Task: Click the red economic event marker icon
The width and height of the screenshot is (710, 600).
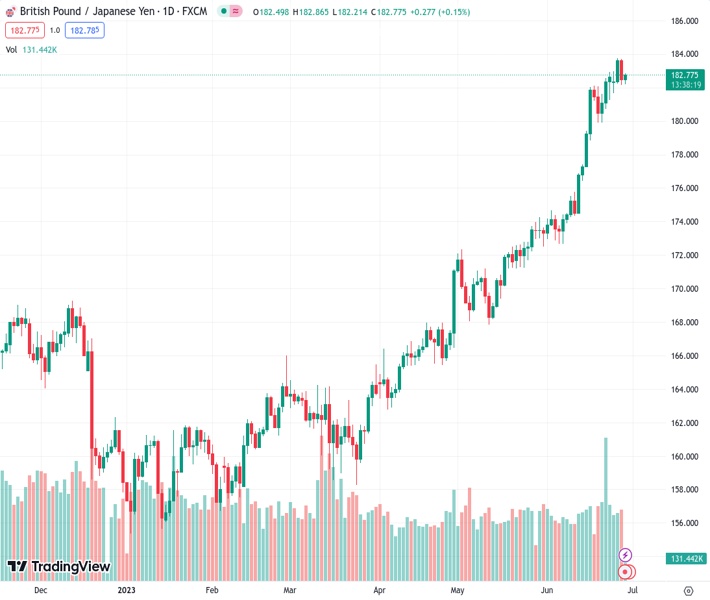Action: click(626, 572)
